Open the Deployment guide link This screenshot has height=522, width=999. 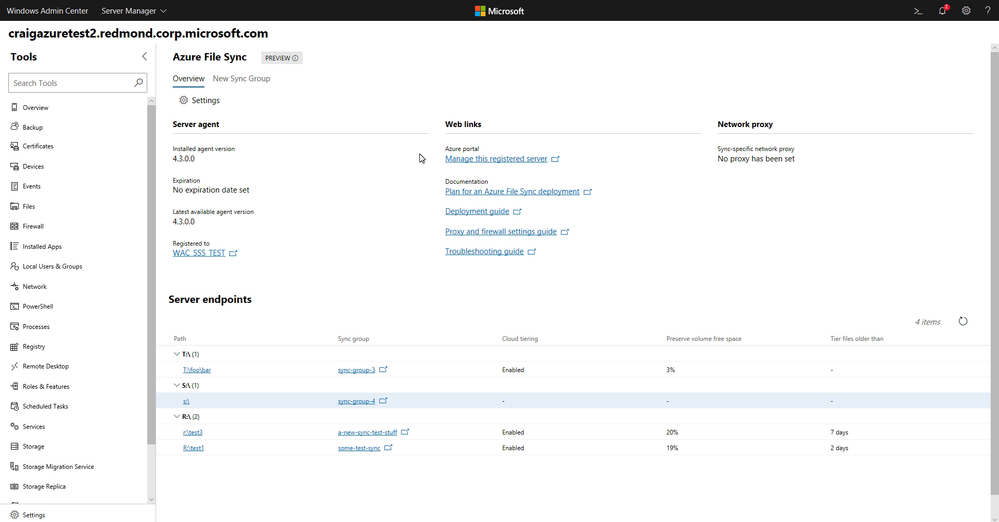point(477,212)
